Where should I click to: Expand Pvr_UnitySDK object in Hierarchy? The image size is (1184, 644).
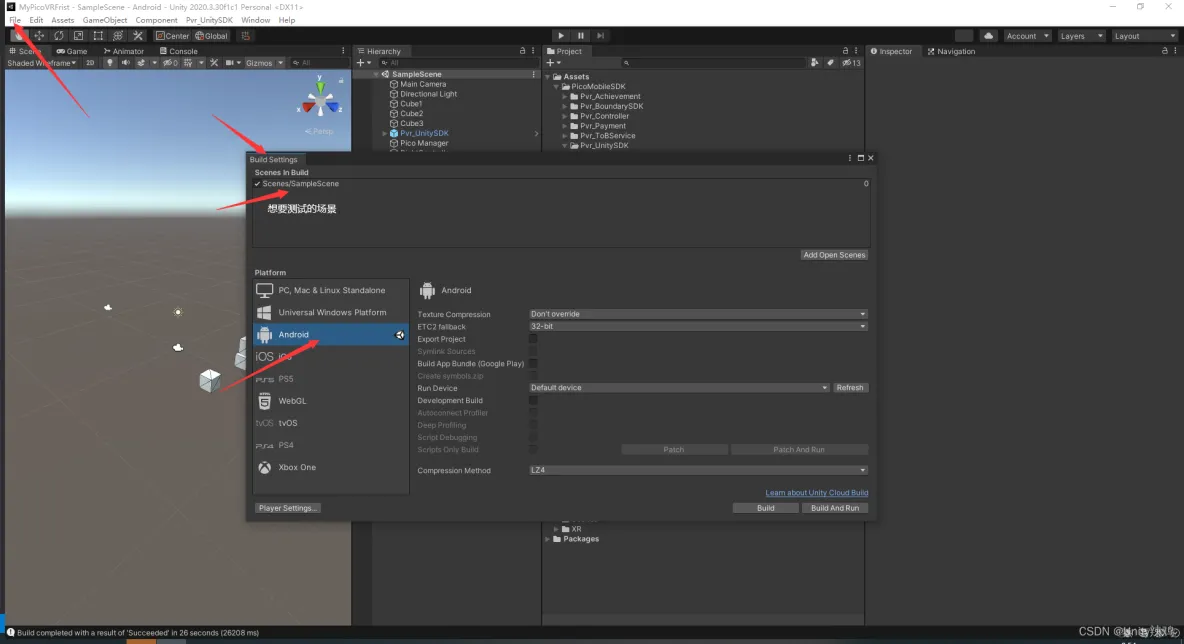(384, 133)
